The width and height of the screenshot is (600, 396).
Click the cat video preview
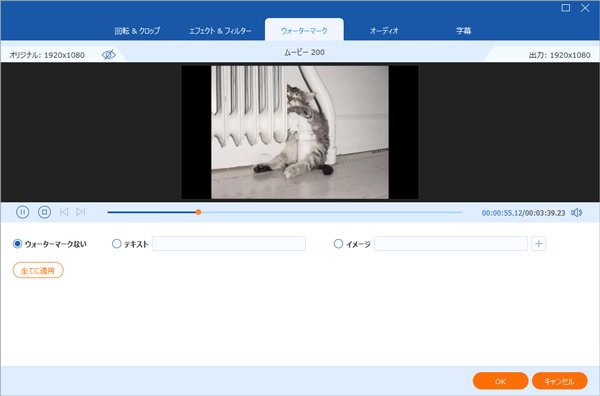pos(300,132)
